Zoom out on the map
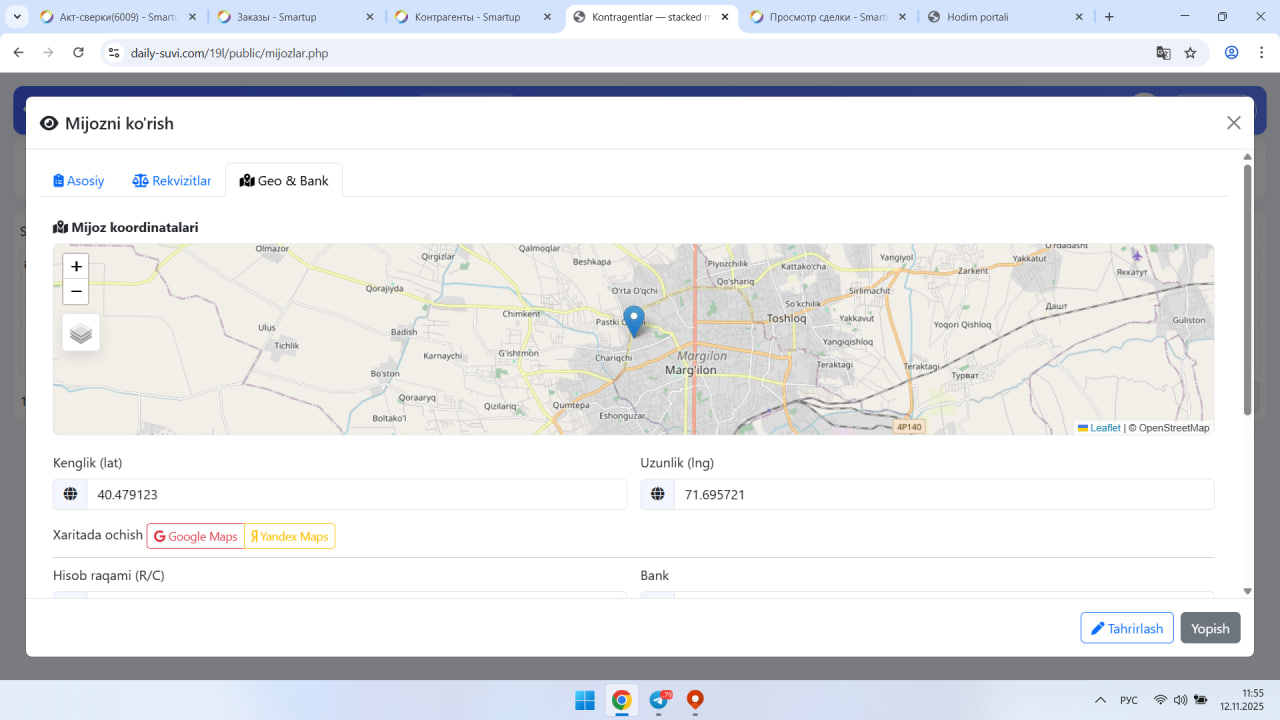The height and width of the screenshot is (720, 1280). coord(76,292)
